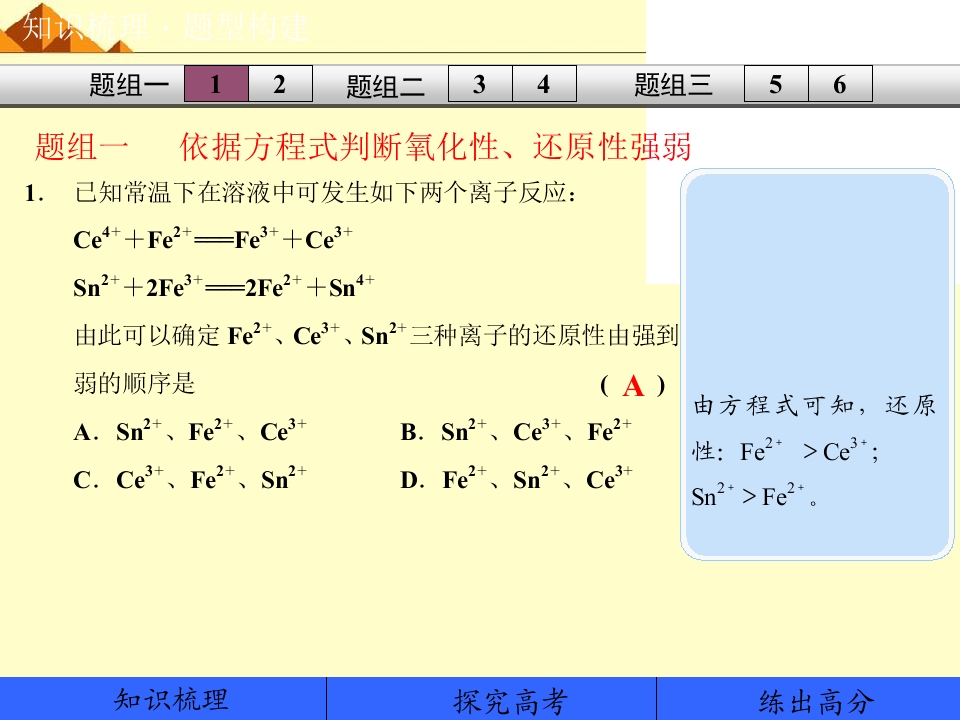Jump to question 4 button

tap(544, 84)
